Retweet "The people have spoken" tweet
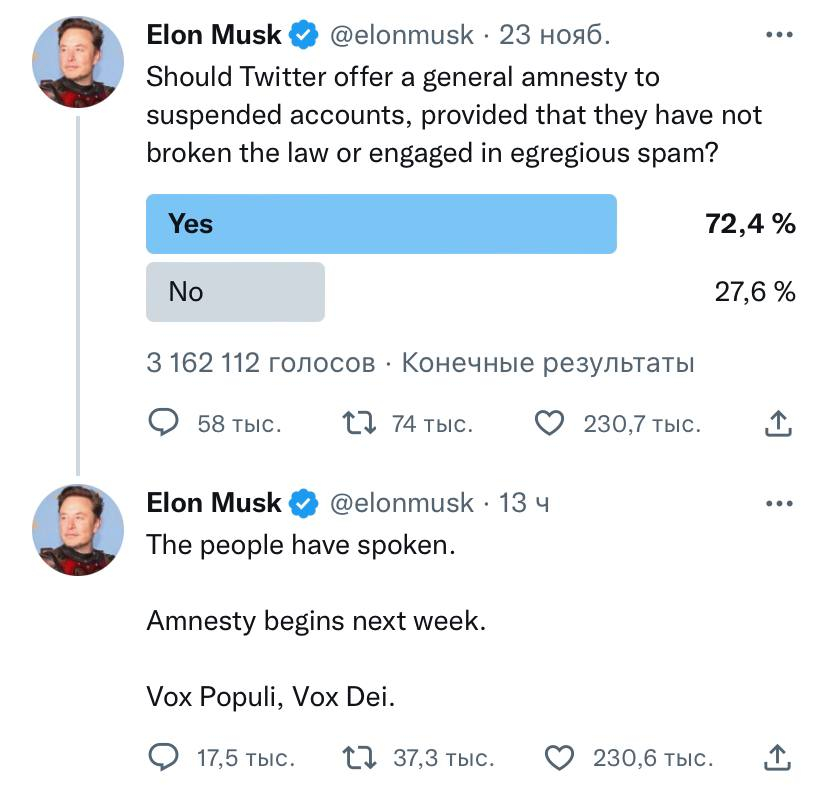828x792 pixels. 357,758
